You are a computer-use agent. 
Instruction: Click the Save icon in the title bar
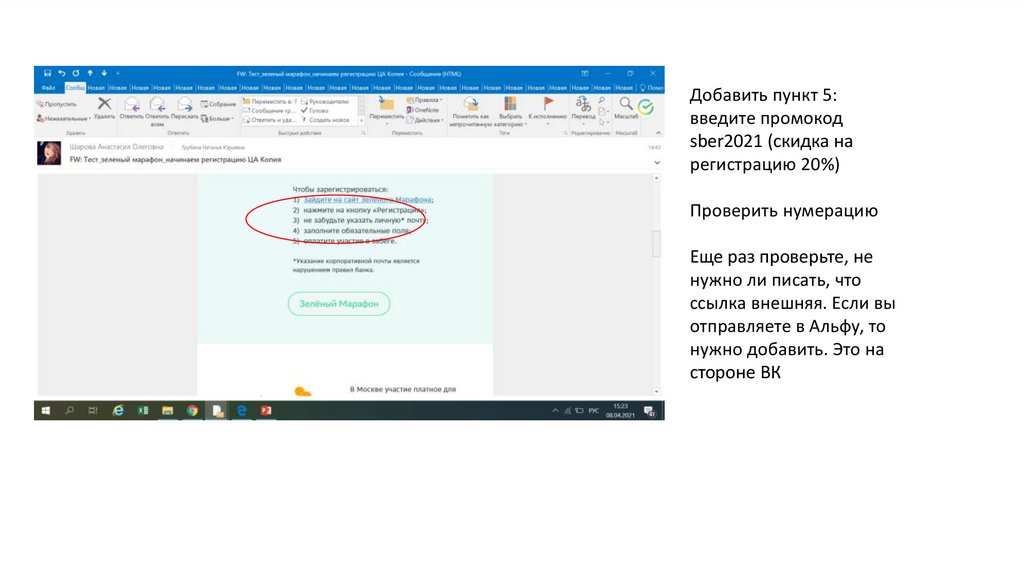point(47,73)
